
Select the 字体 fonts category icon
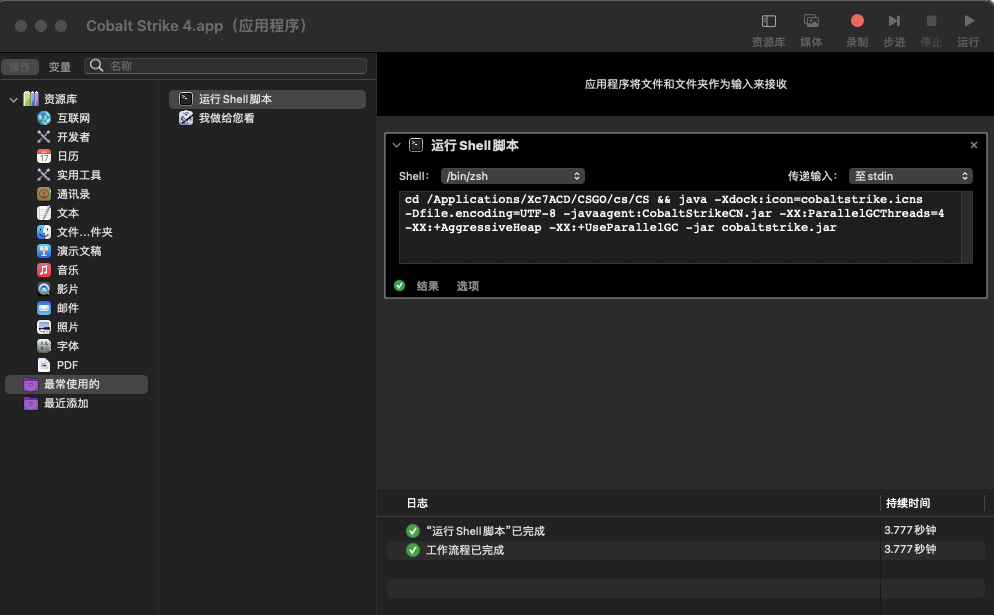tap(44, 346)
